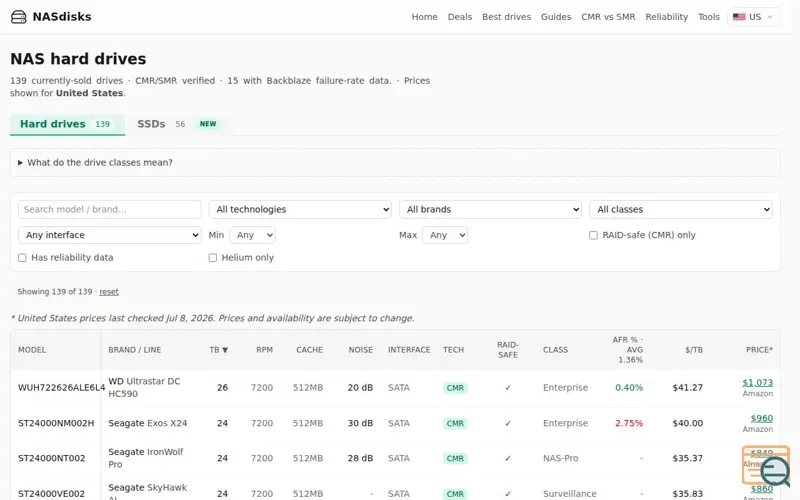Click the reset filters link
The image size is (800, 500).
point(109,292)
